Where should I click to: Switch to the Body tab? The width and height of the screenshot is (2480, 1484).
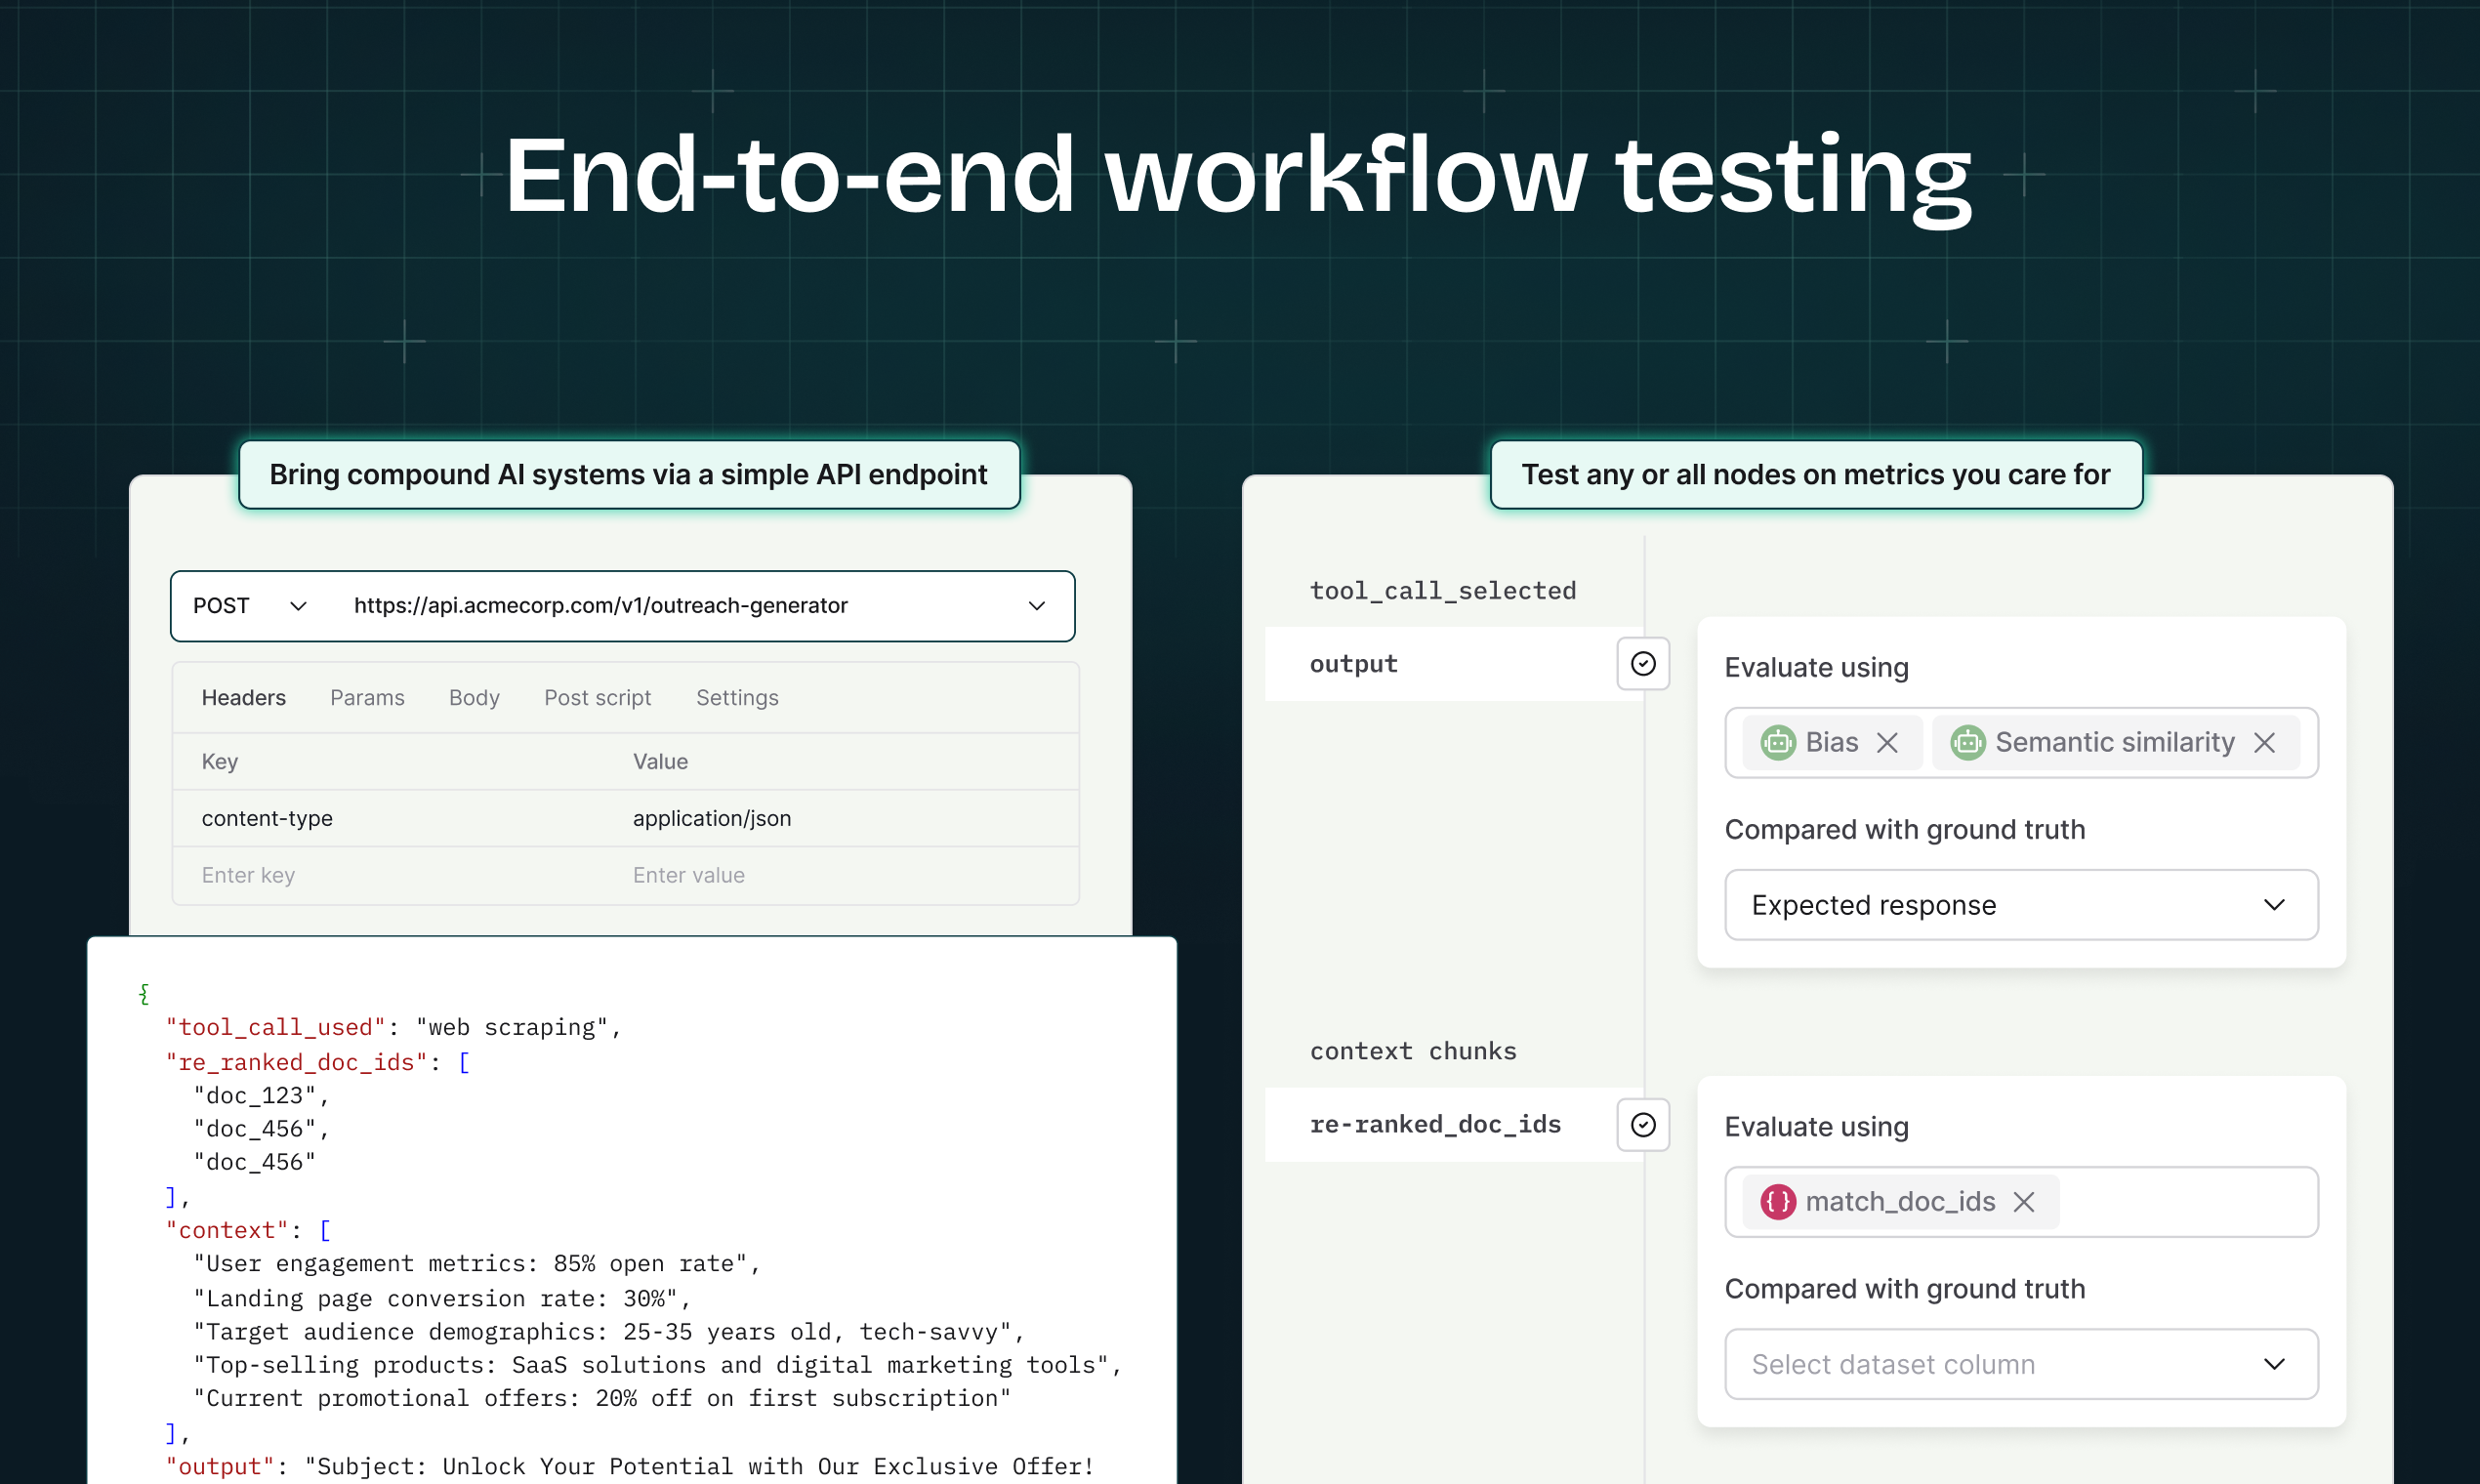click(474, 698)
